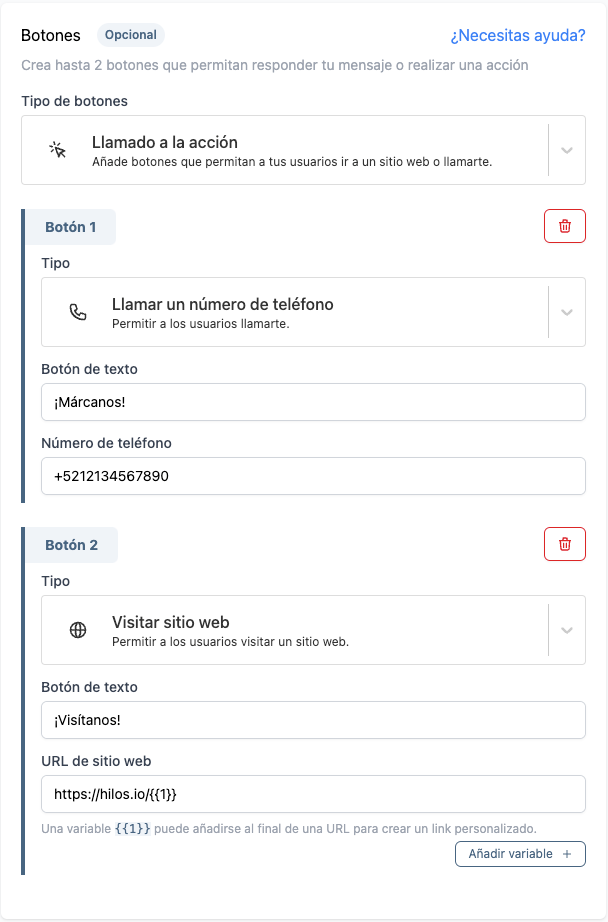This screenshot has width=608, height=922.
Task: Open the Botón 1 Tipo dropdown chevron
Action: (x=567, y=312)
